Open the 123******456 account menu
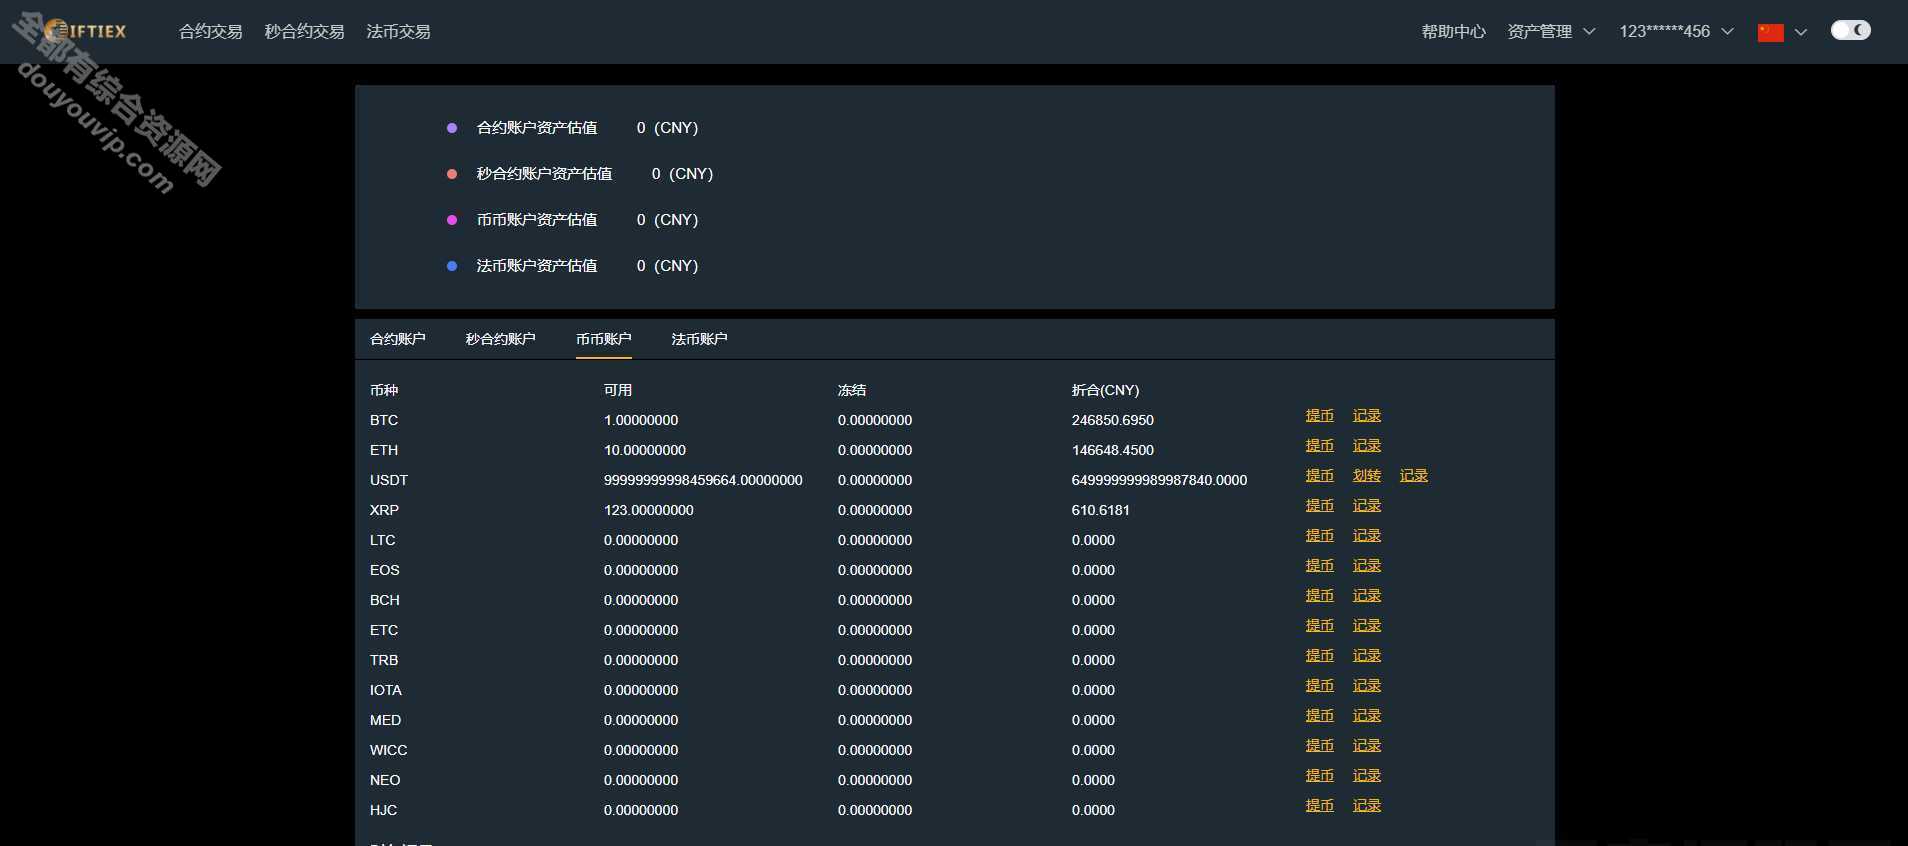 coord(1676,32)
